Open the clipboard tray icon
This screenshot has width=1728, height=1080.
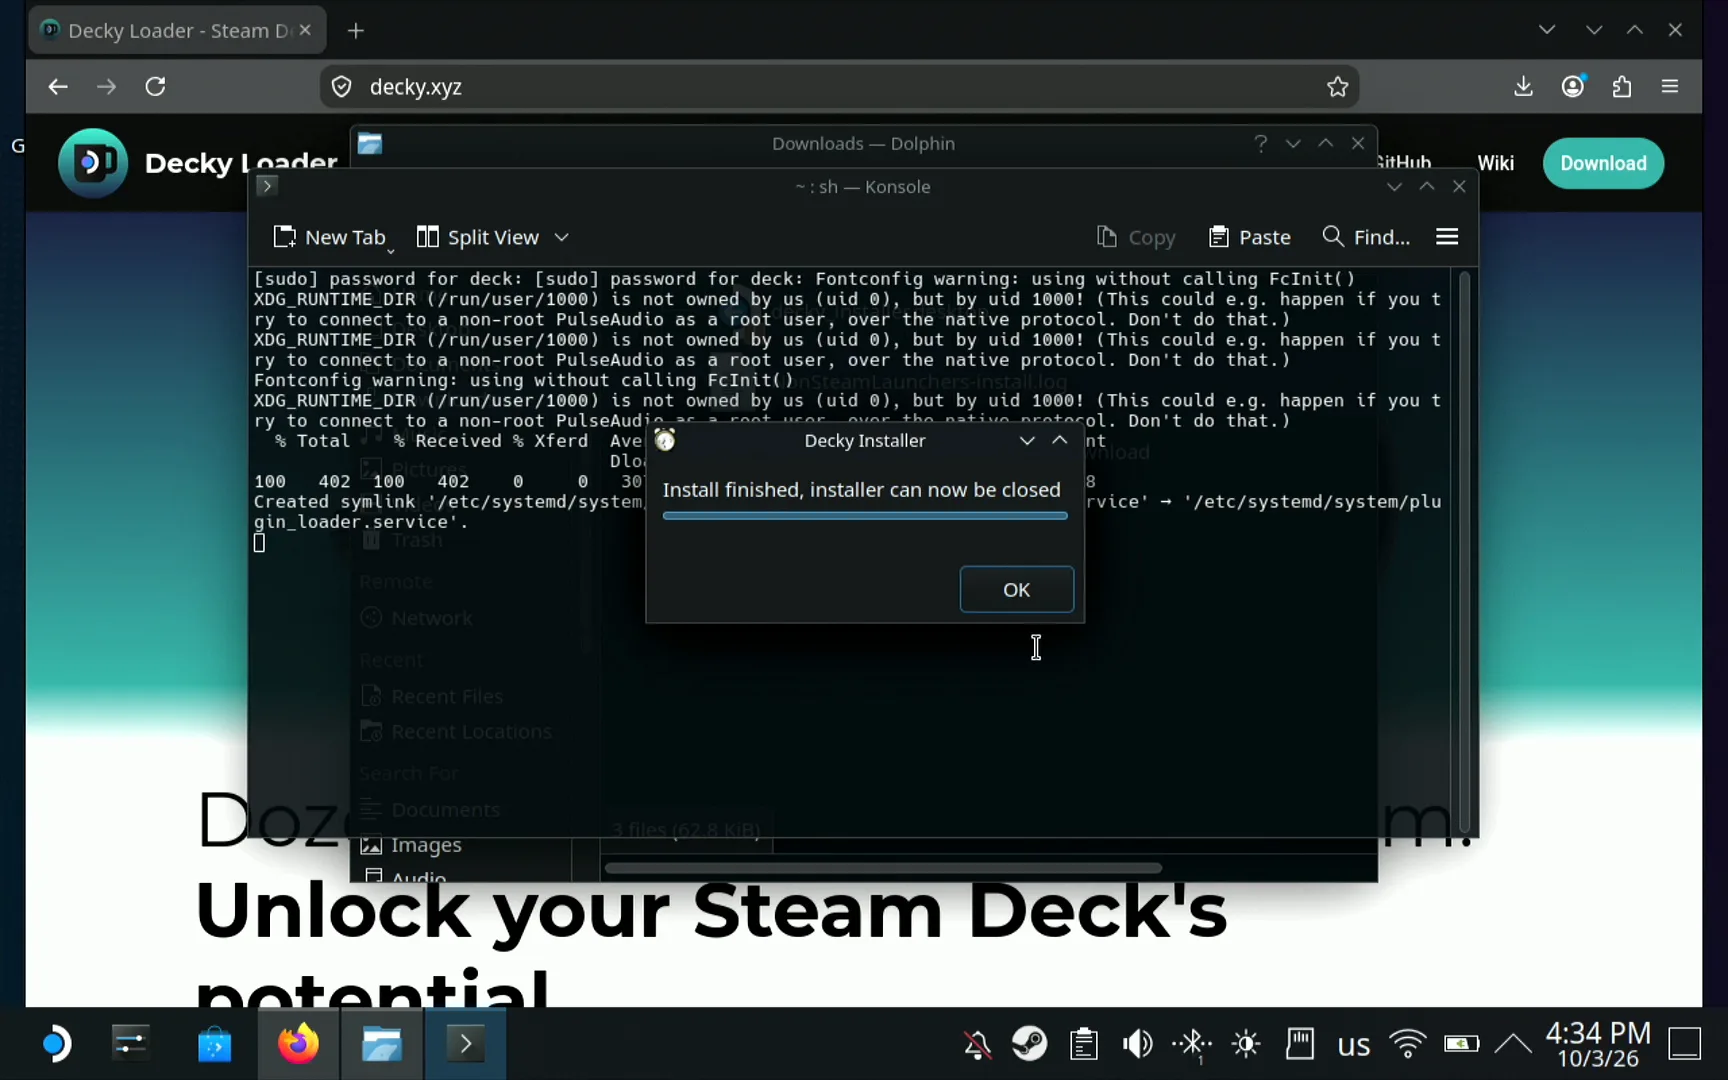click(x=1083, y=1044)
